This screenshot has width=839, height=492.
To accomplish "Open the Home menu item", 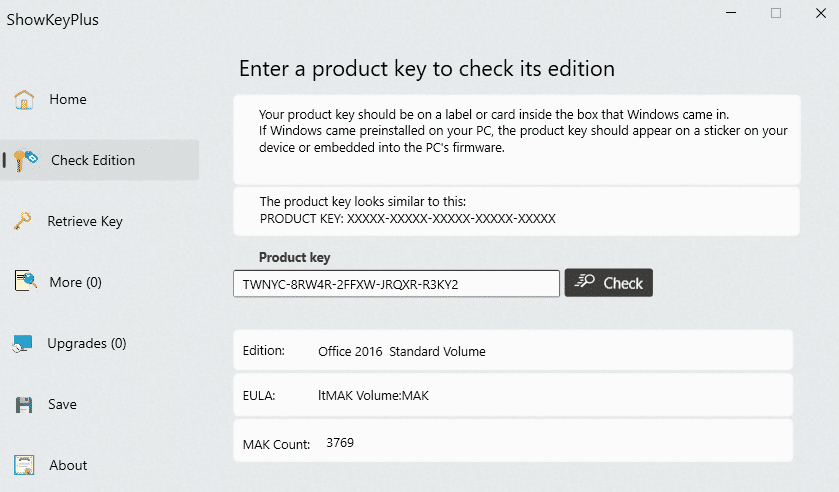I will pos(68,99).
